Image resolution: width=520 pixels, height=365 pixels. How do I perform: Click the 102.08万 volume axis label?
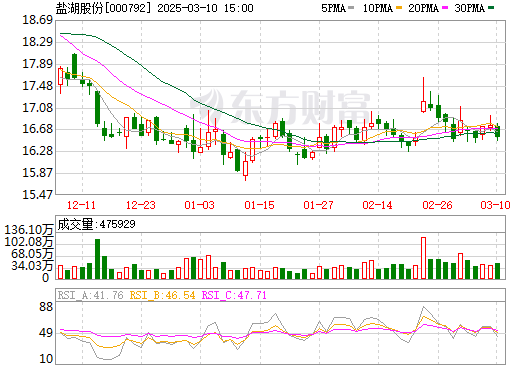pyautogui.click(x=29, y=242)
